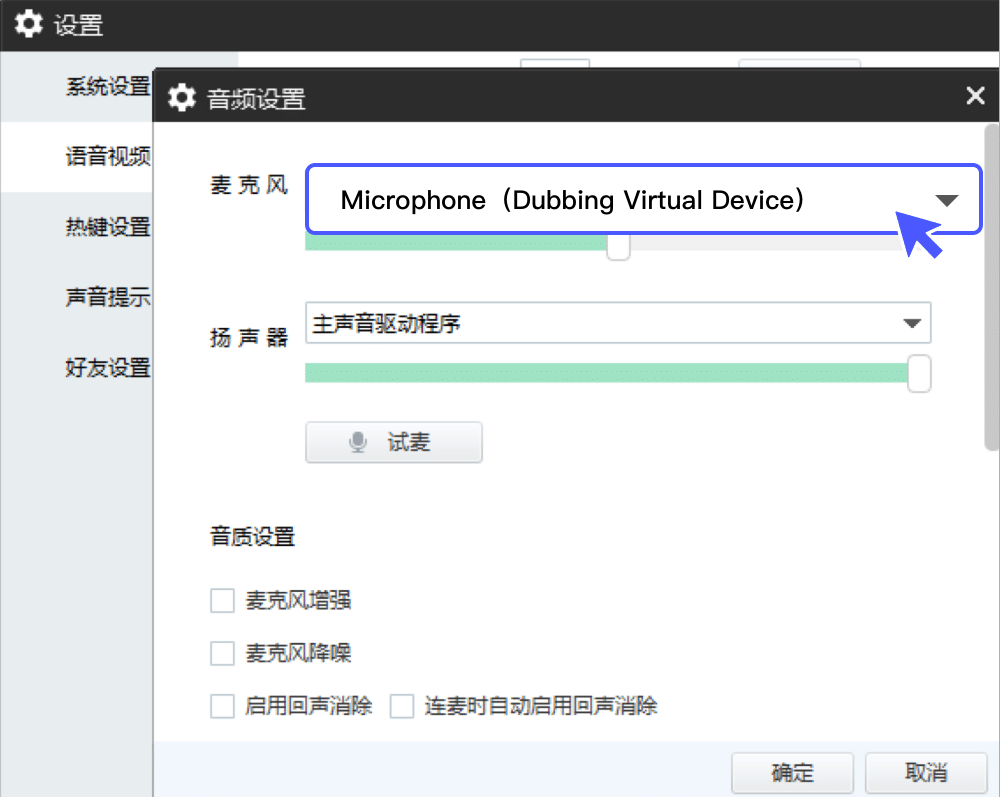Select 声音提示 from the sidebar
Image resolution: width=1000 pixels, height=797 pixels.
(x=107, y=298)
